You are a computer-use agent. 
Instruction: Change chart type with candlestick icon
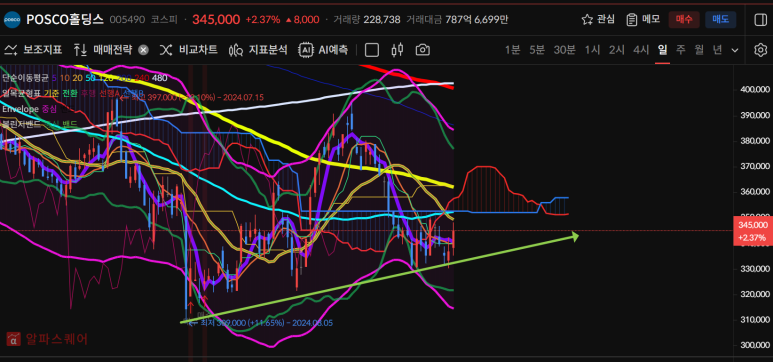(x=397, y=50)
